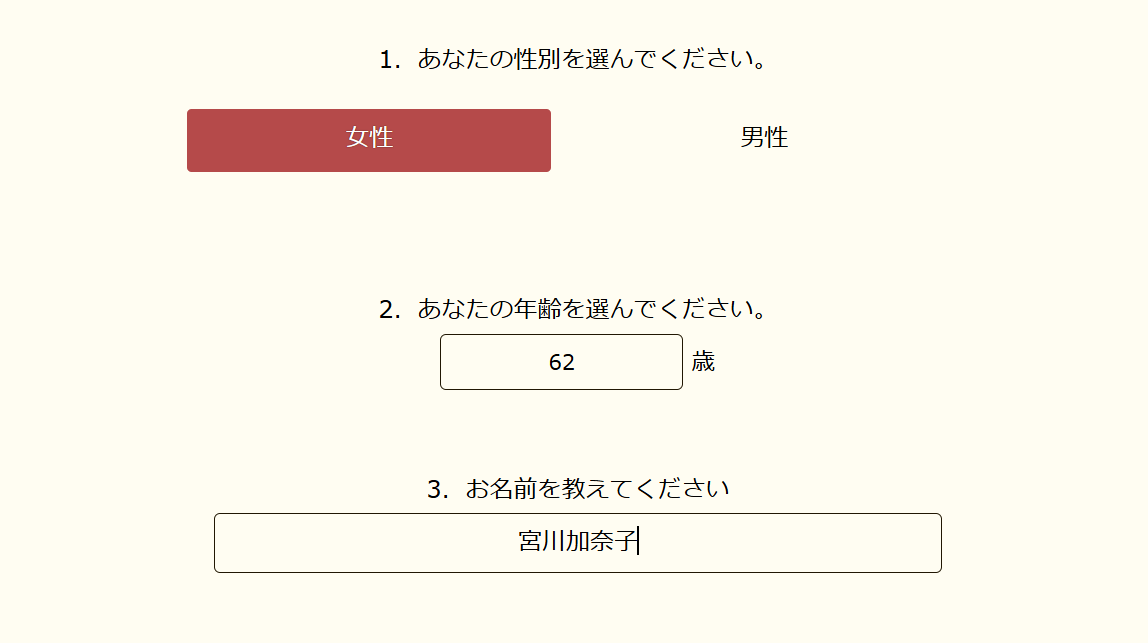1148x643 pixels.
Task: Click the number 3. of third question
Action: click(438, 490)
